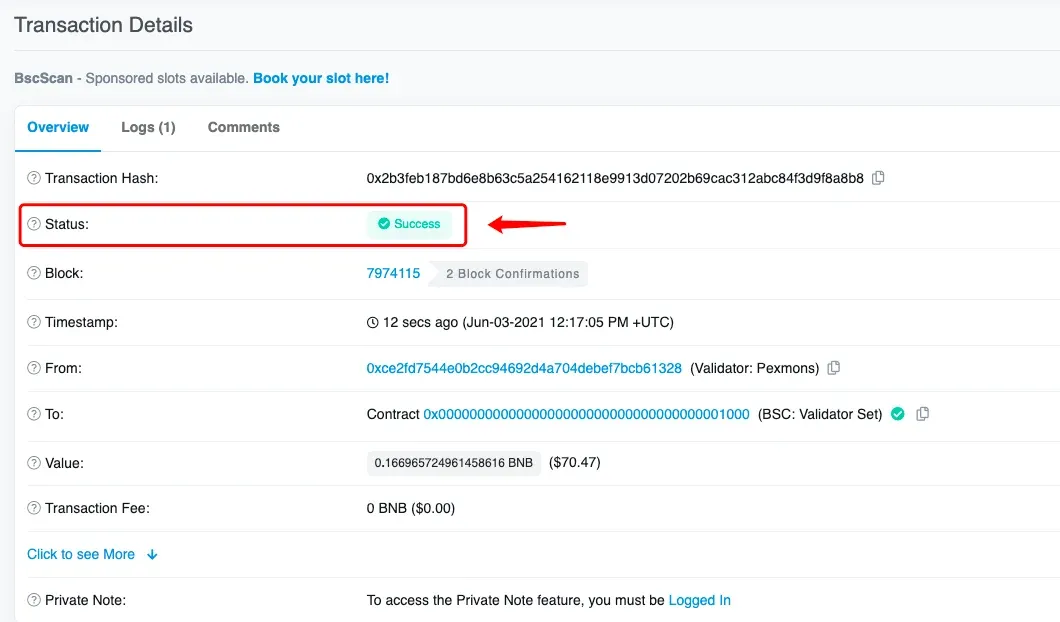Click the help icon next to Timestamp
This screenshot has height=622, width=1060.
pos(34,322)
